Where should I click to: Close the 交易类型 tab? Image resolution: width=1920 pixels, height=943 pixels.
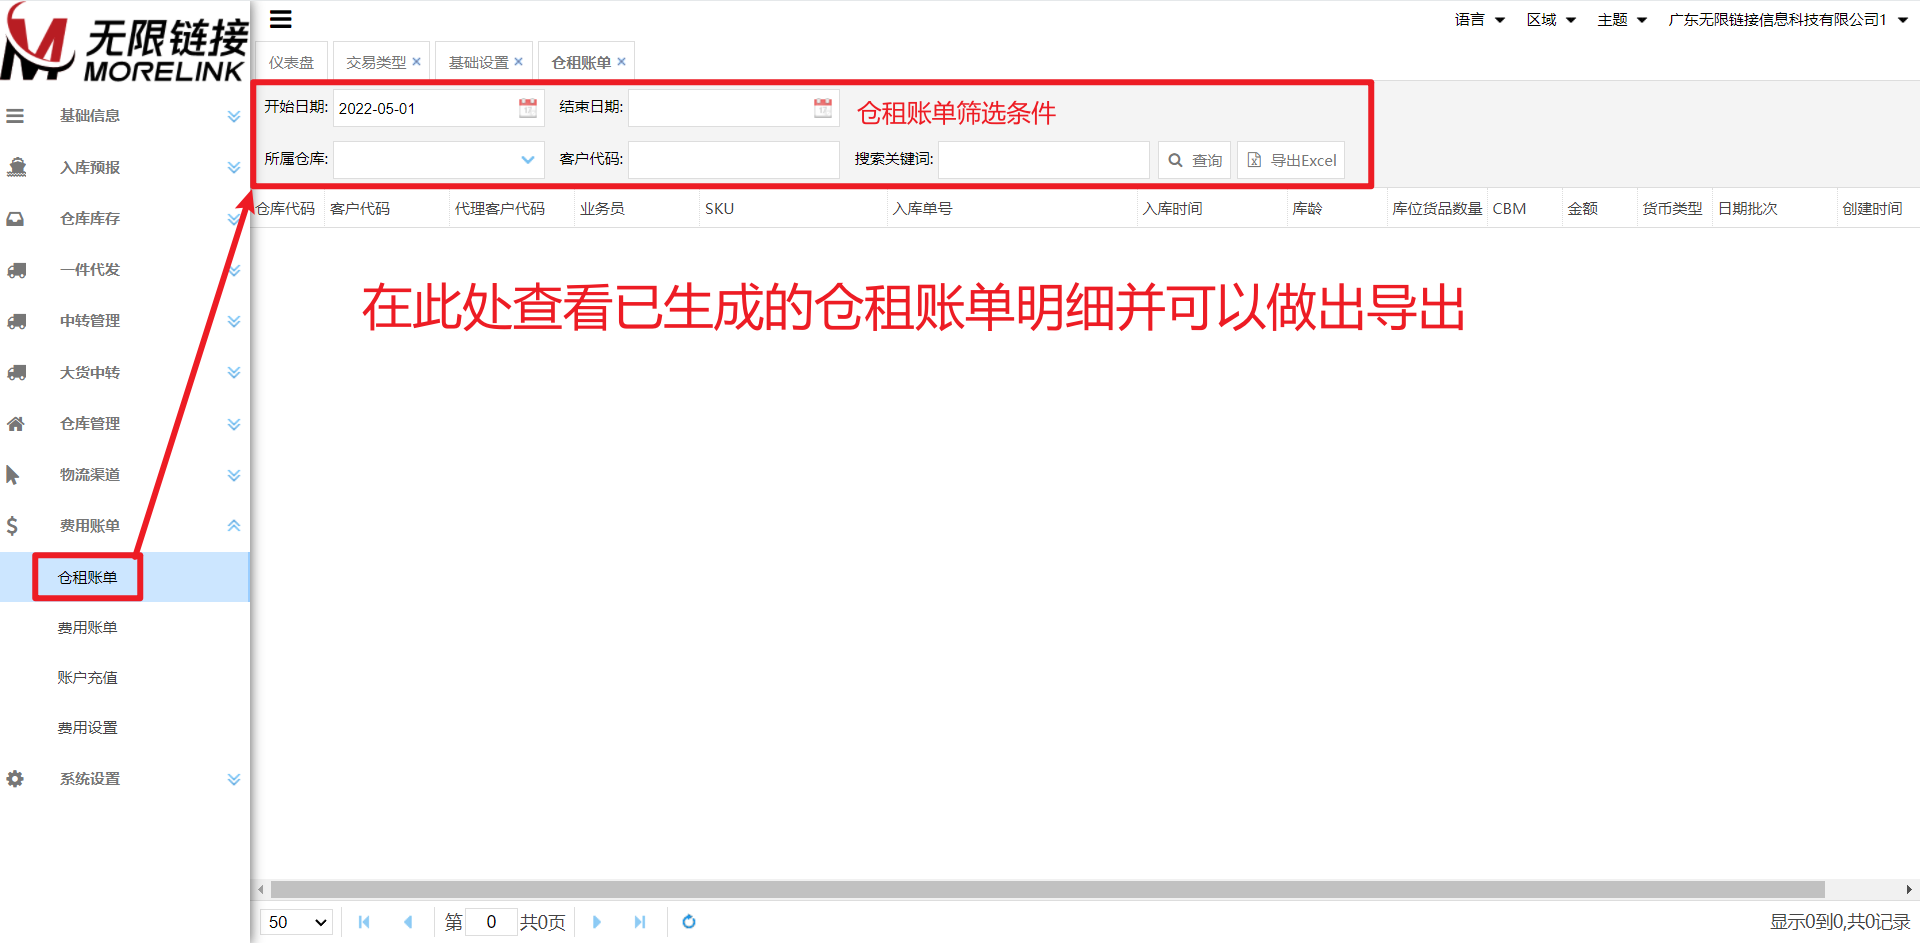click(417, 62)
